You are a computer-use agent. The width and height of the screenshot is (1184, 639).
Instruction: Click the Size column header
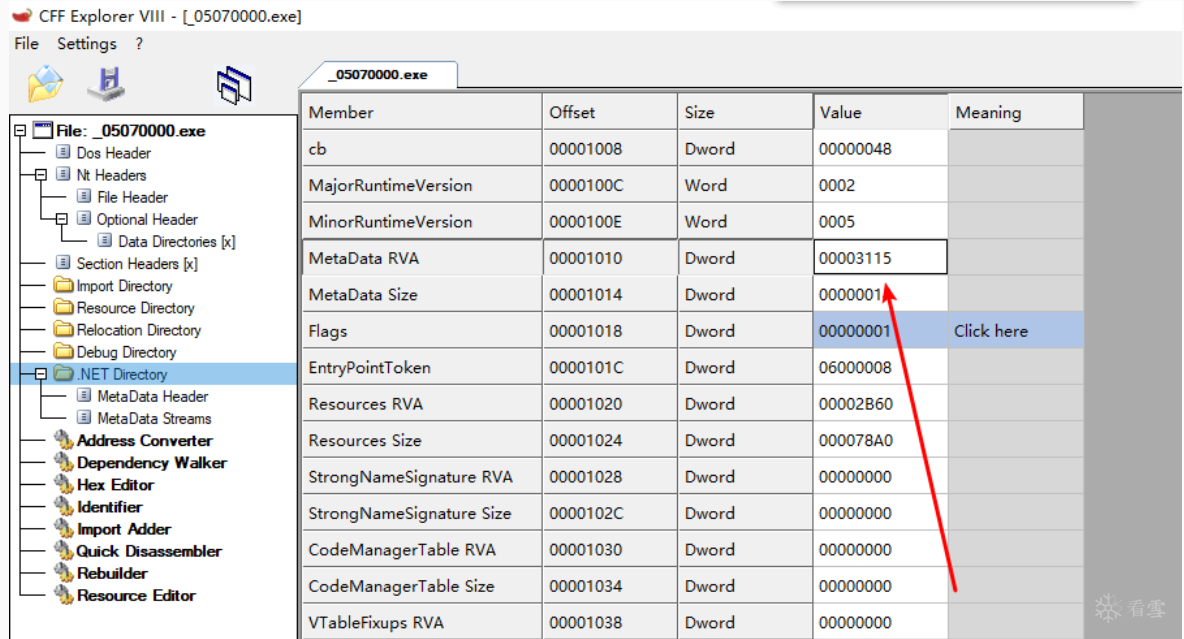(745, 112)
